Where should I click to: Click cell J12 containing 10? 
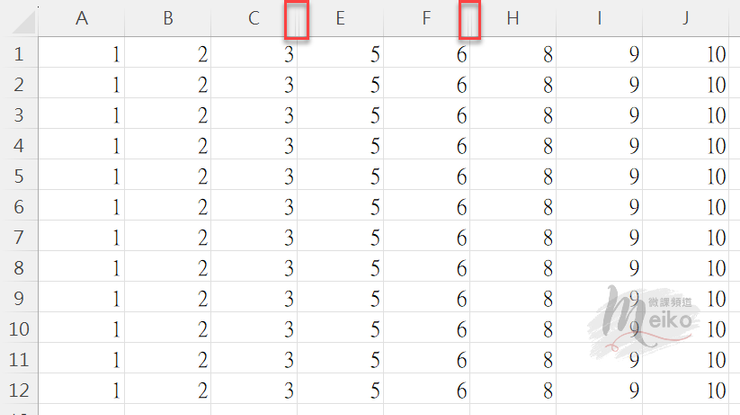tap(685, 390)
